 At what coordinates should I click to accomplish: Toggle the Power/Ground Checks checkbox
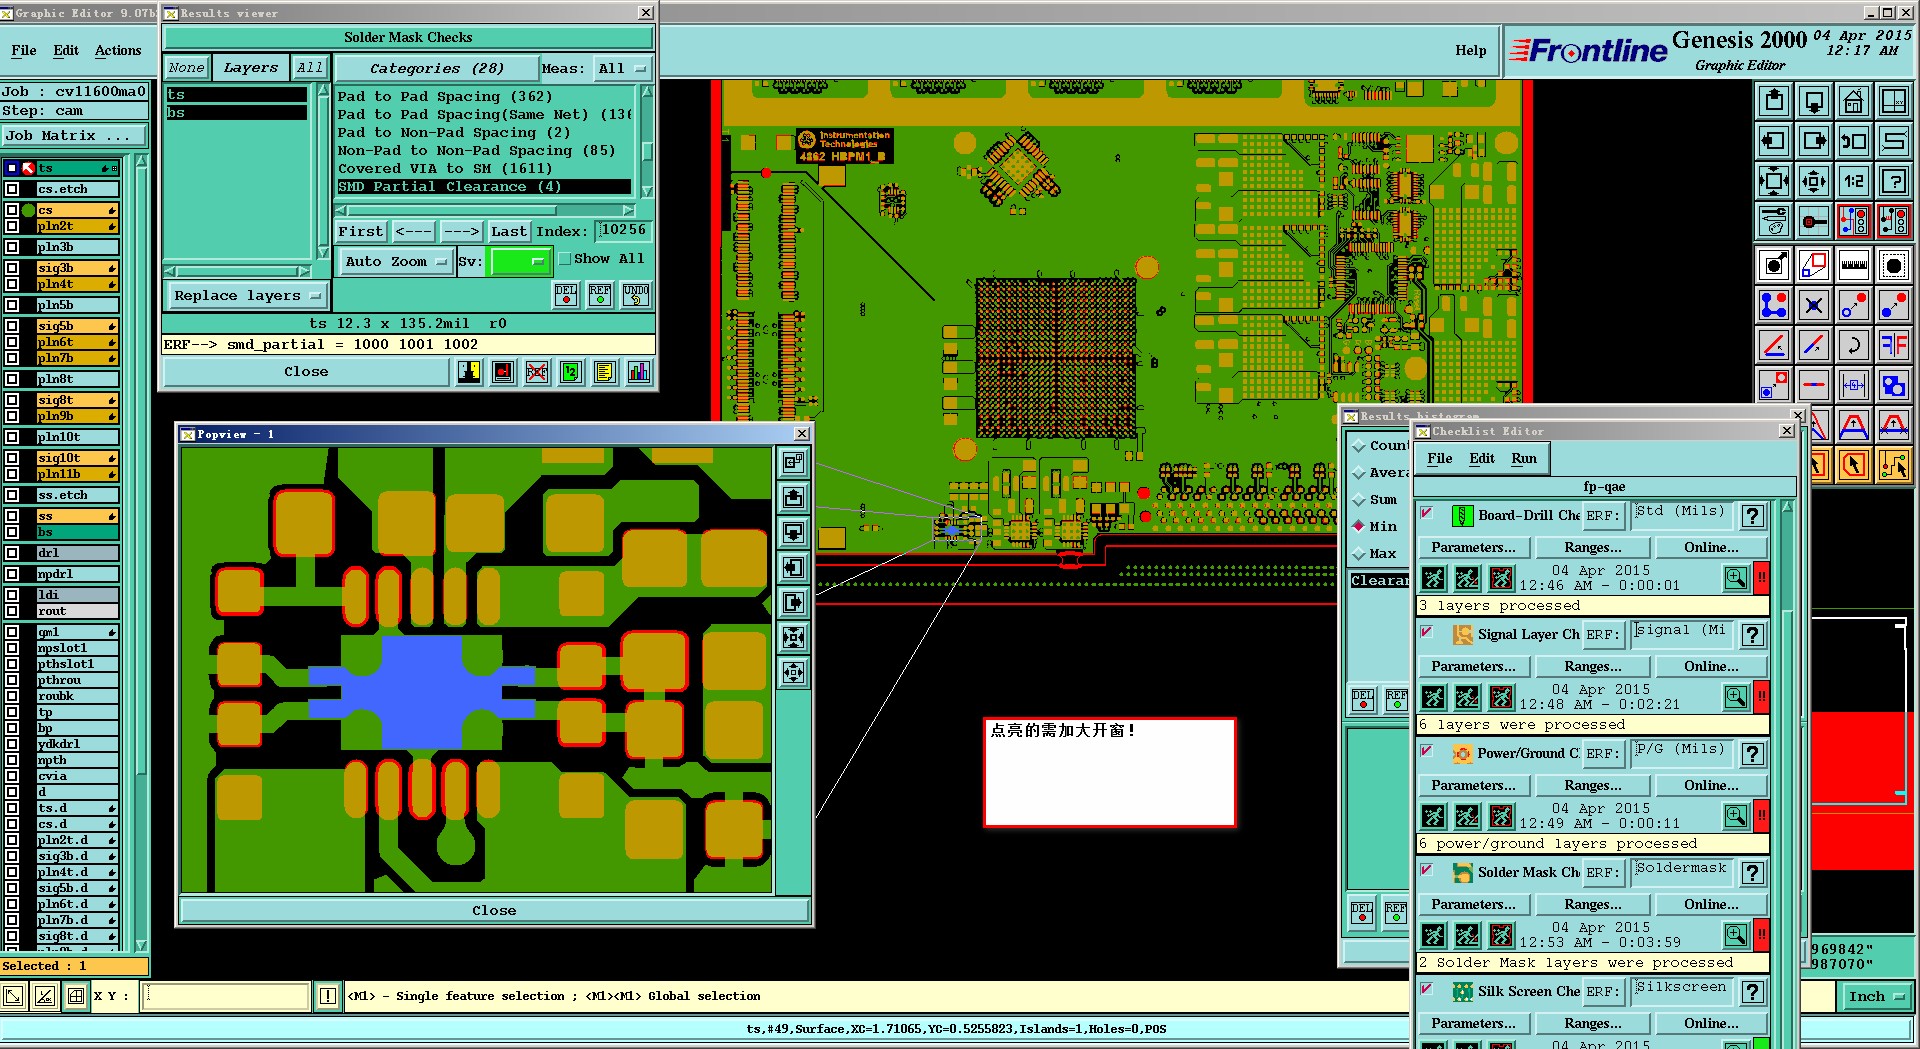coord(1427,752)
